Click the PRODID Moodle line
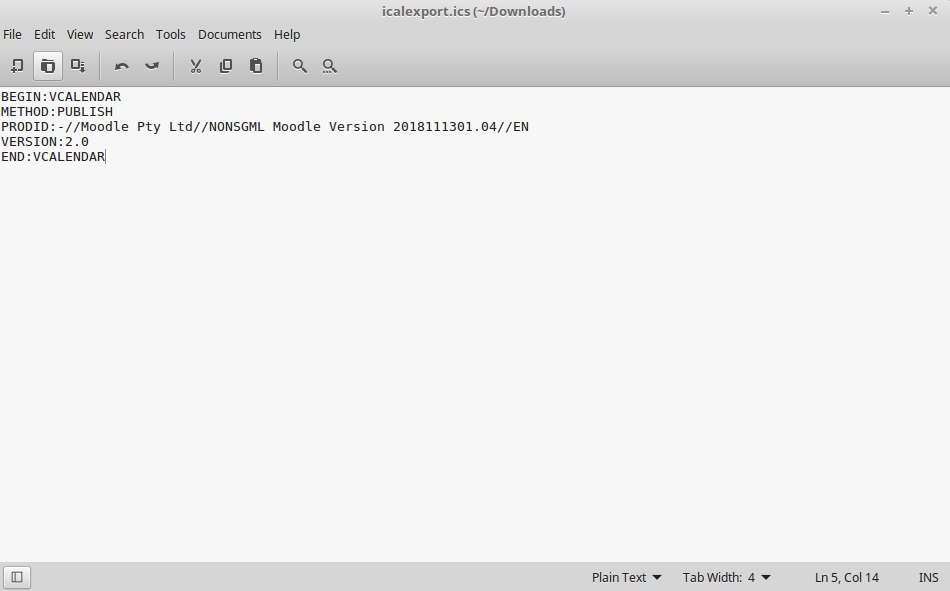Image resolution: width=950 pixels, height=591 pixels. (265, 127)
